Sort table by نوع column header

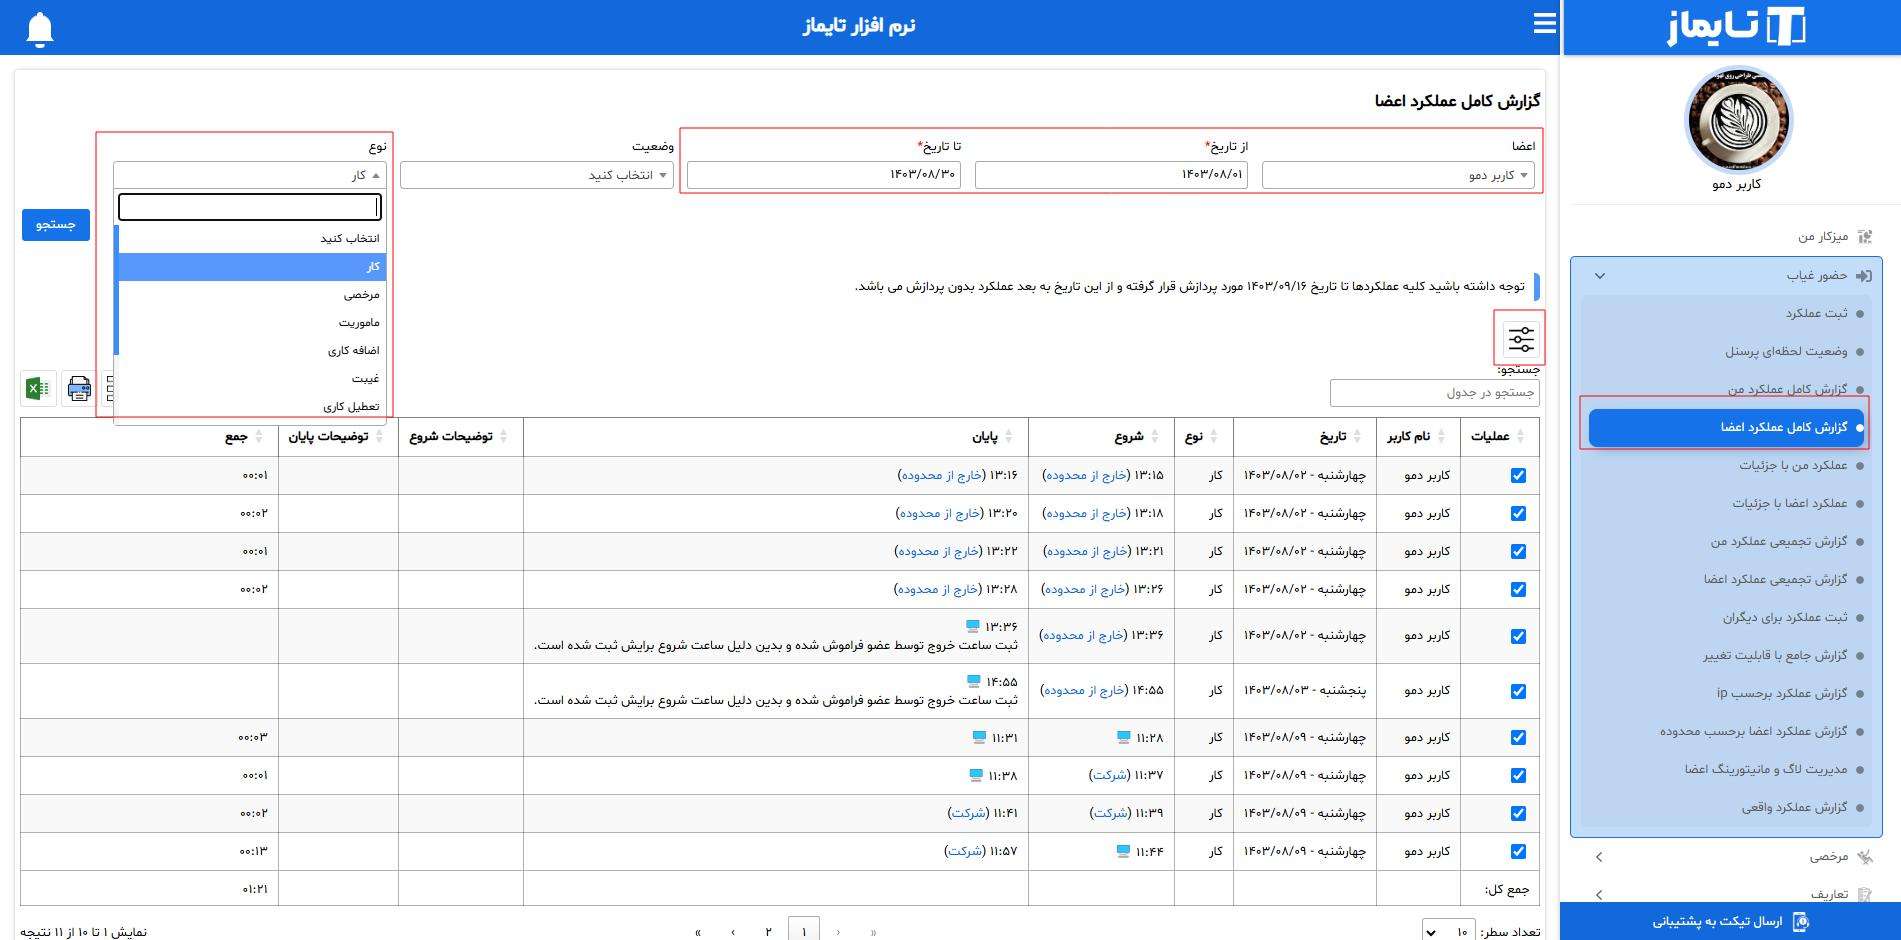[1204, 437]
